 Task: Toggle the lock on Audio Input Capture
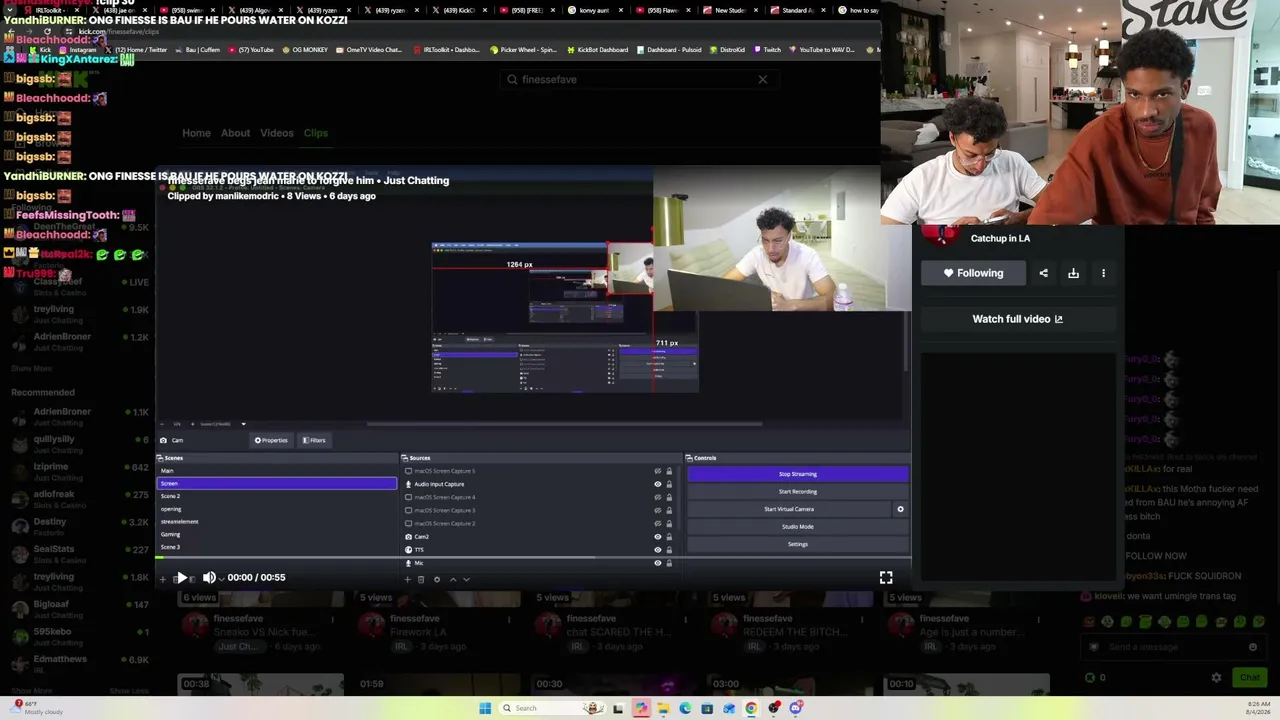pyautogui.click(x=669, y=484)
